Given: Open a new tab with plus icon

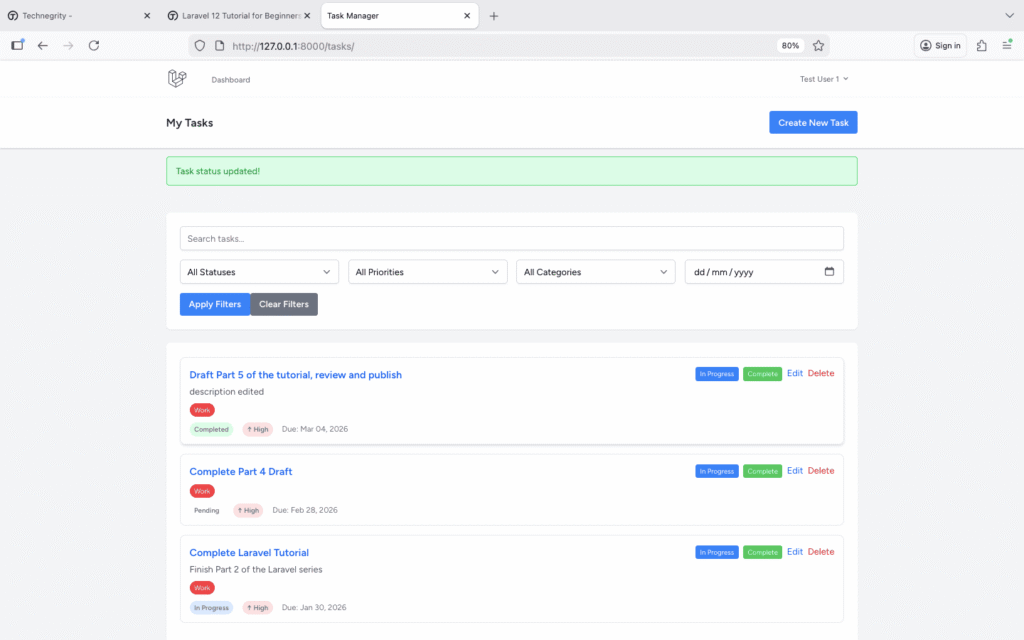Looking at the screenshot, I should click(x=494, y=16).
